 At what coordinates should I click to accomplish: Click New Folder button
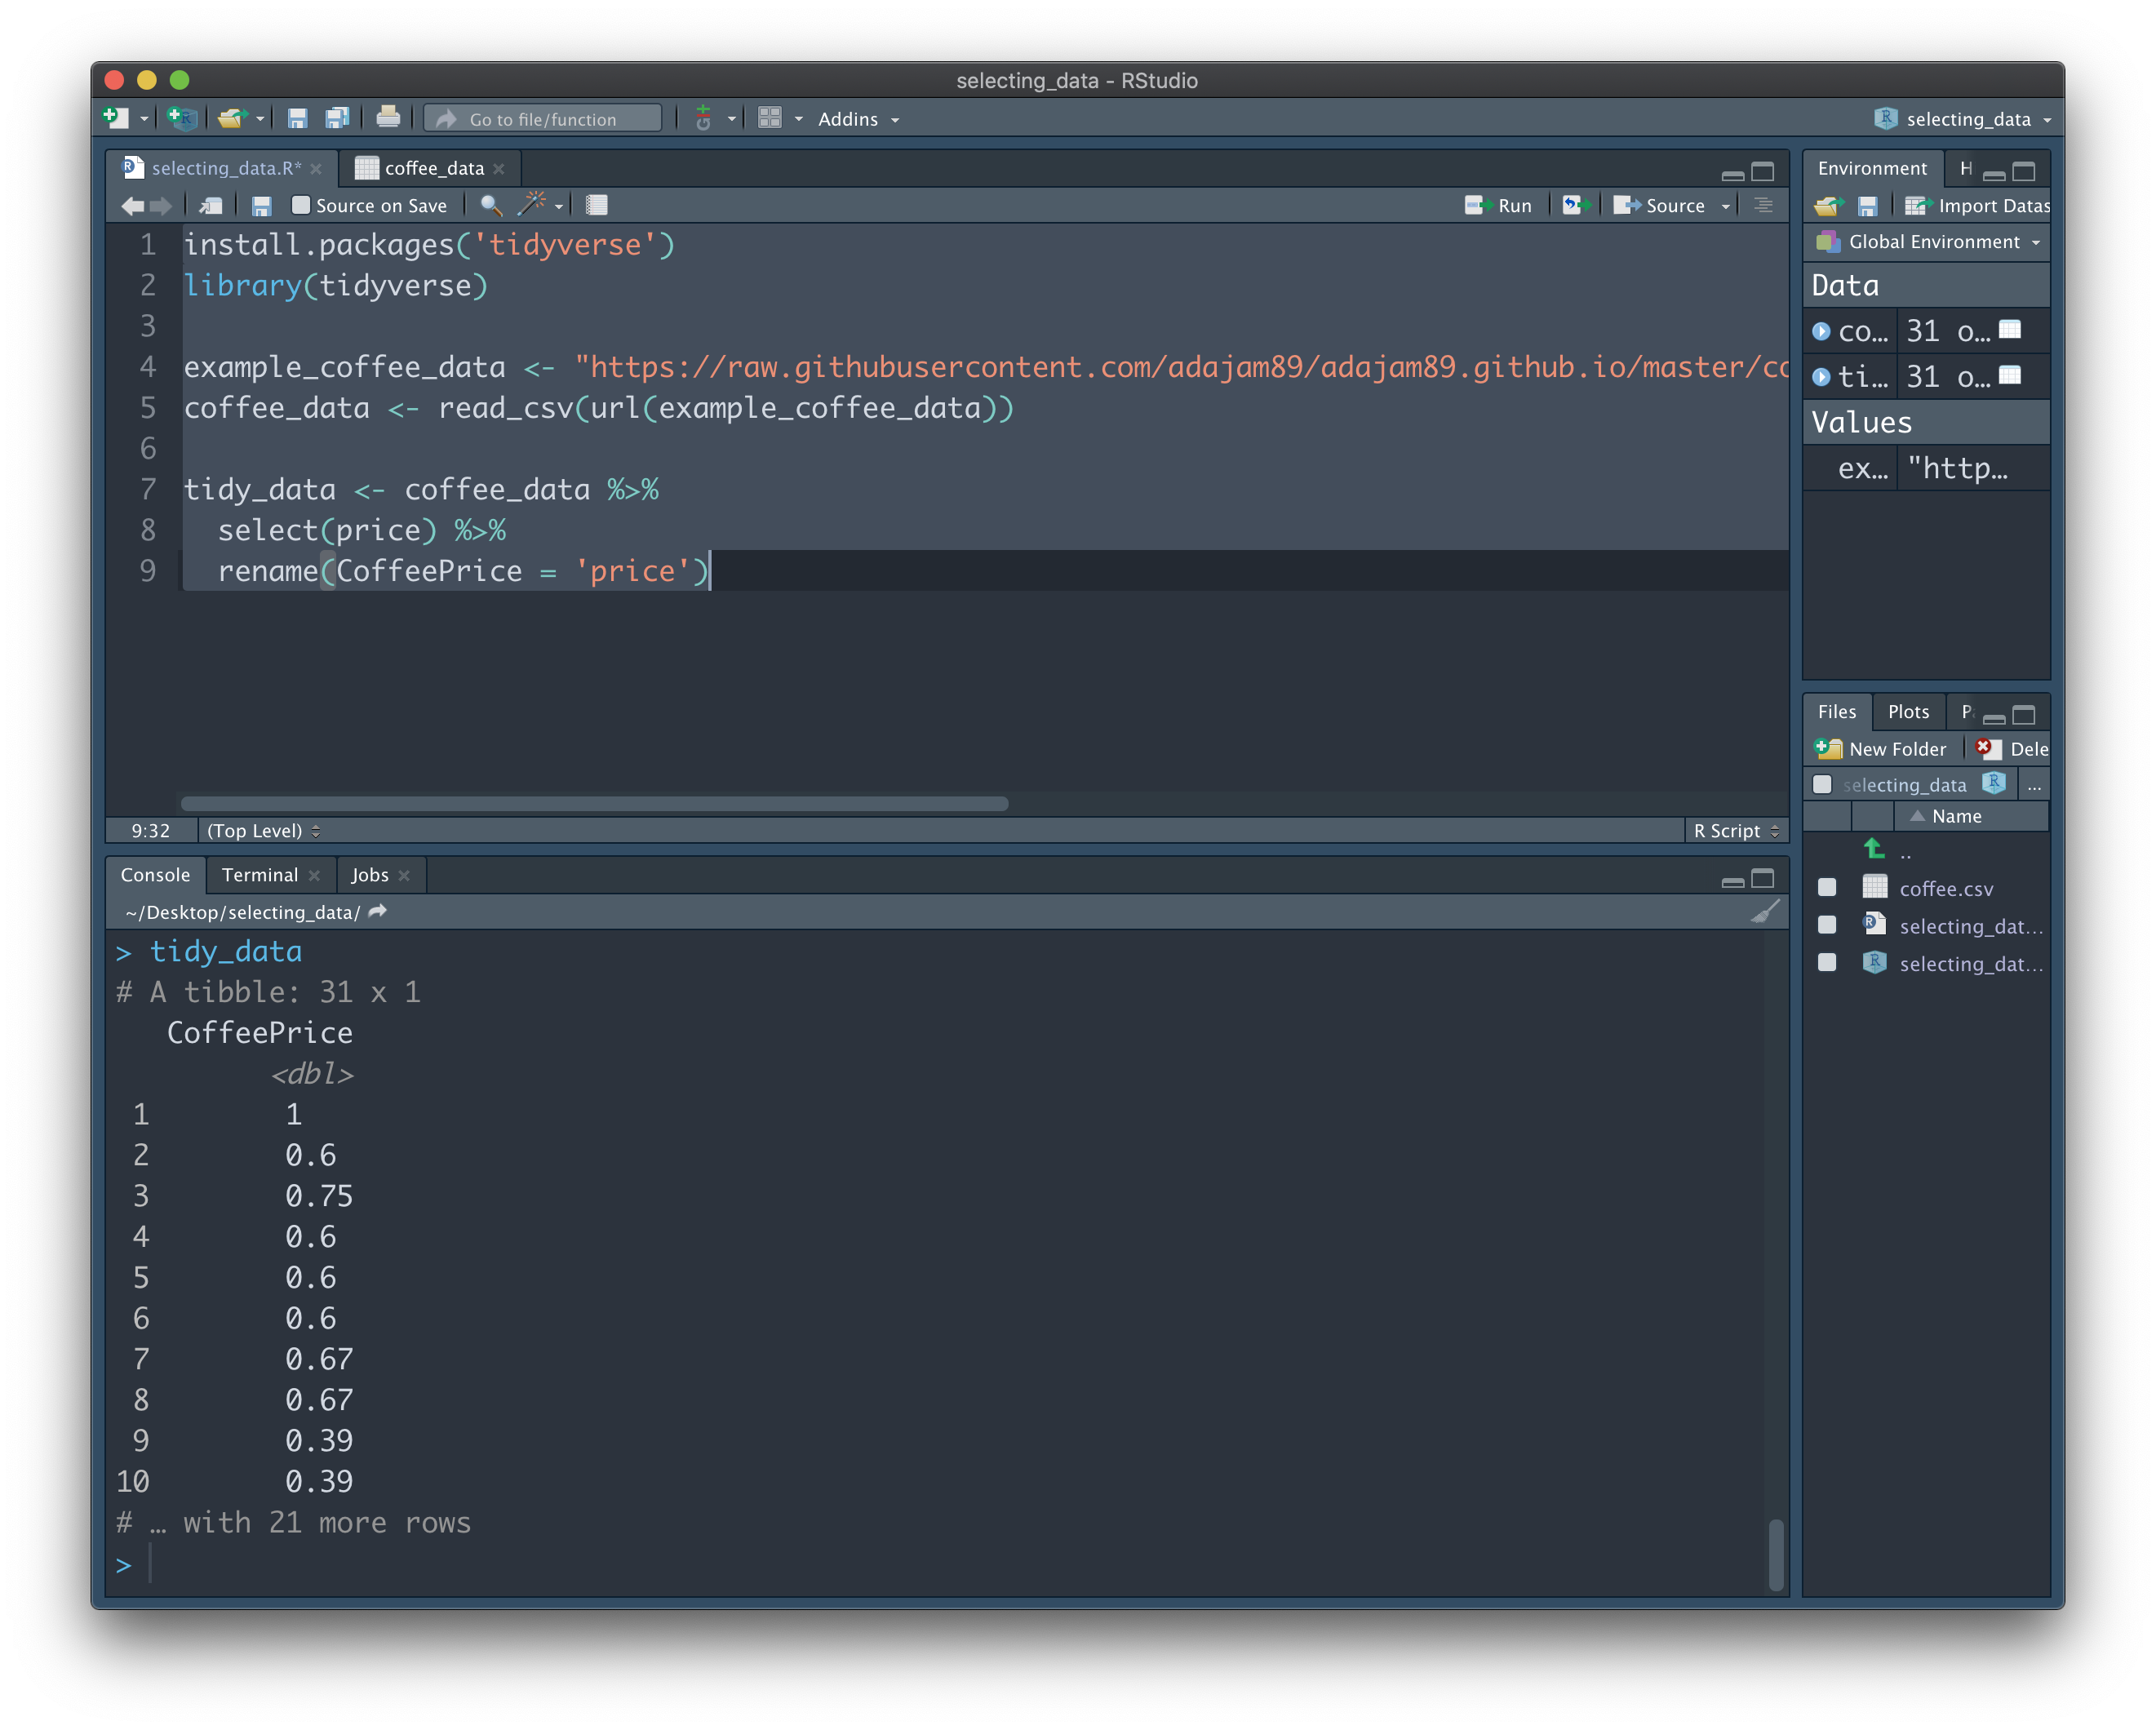pyautogui.click(x=1881, y=749)
